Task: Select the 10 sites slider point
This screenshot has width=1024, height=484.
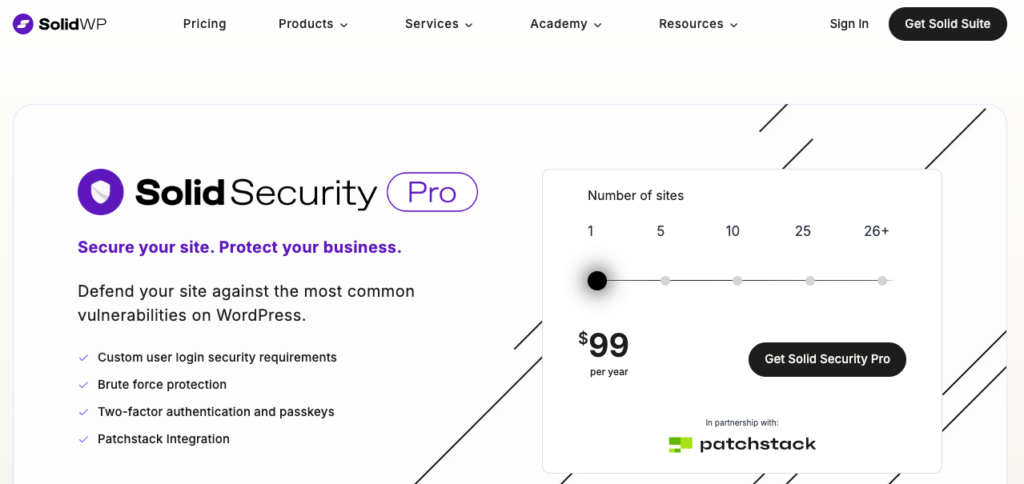Action: click(737, 281)
